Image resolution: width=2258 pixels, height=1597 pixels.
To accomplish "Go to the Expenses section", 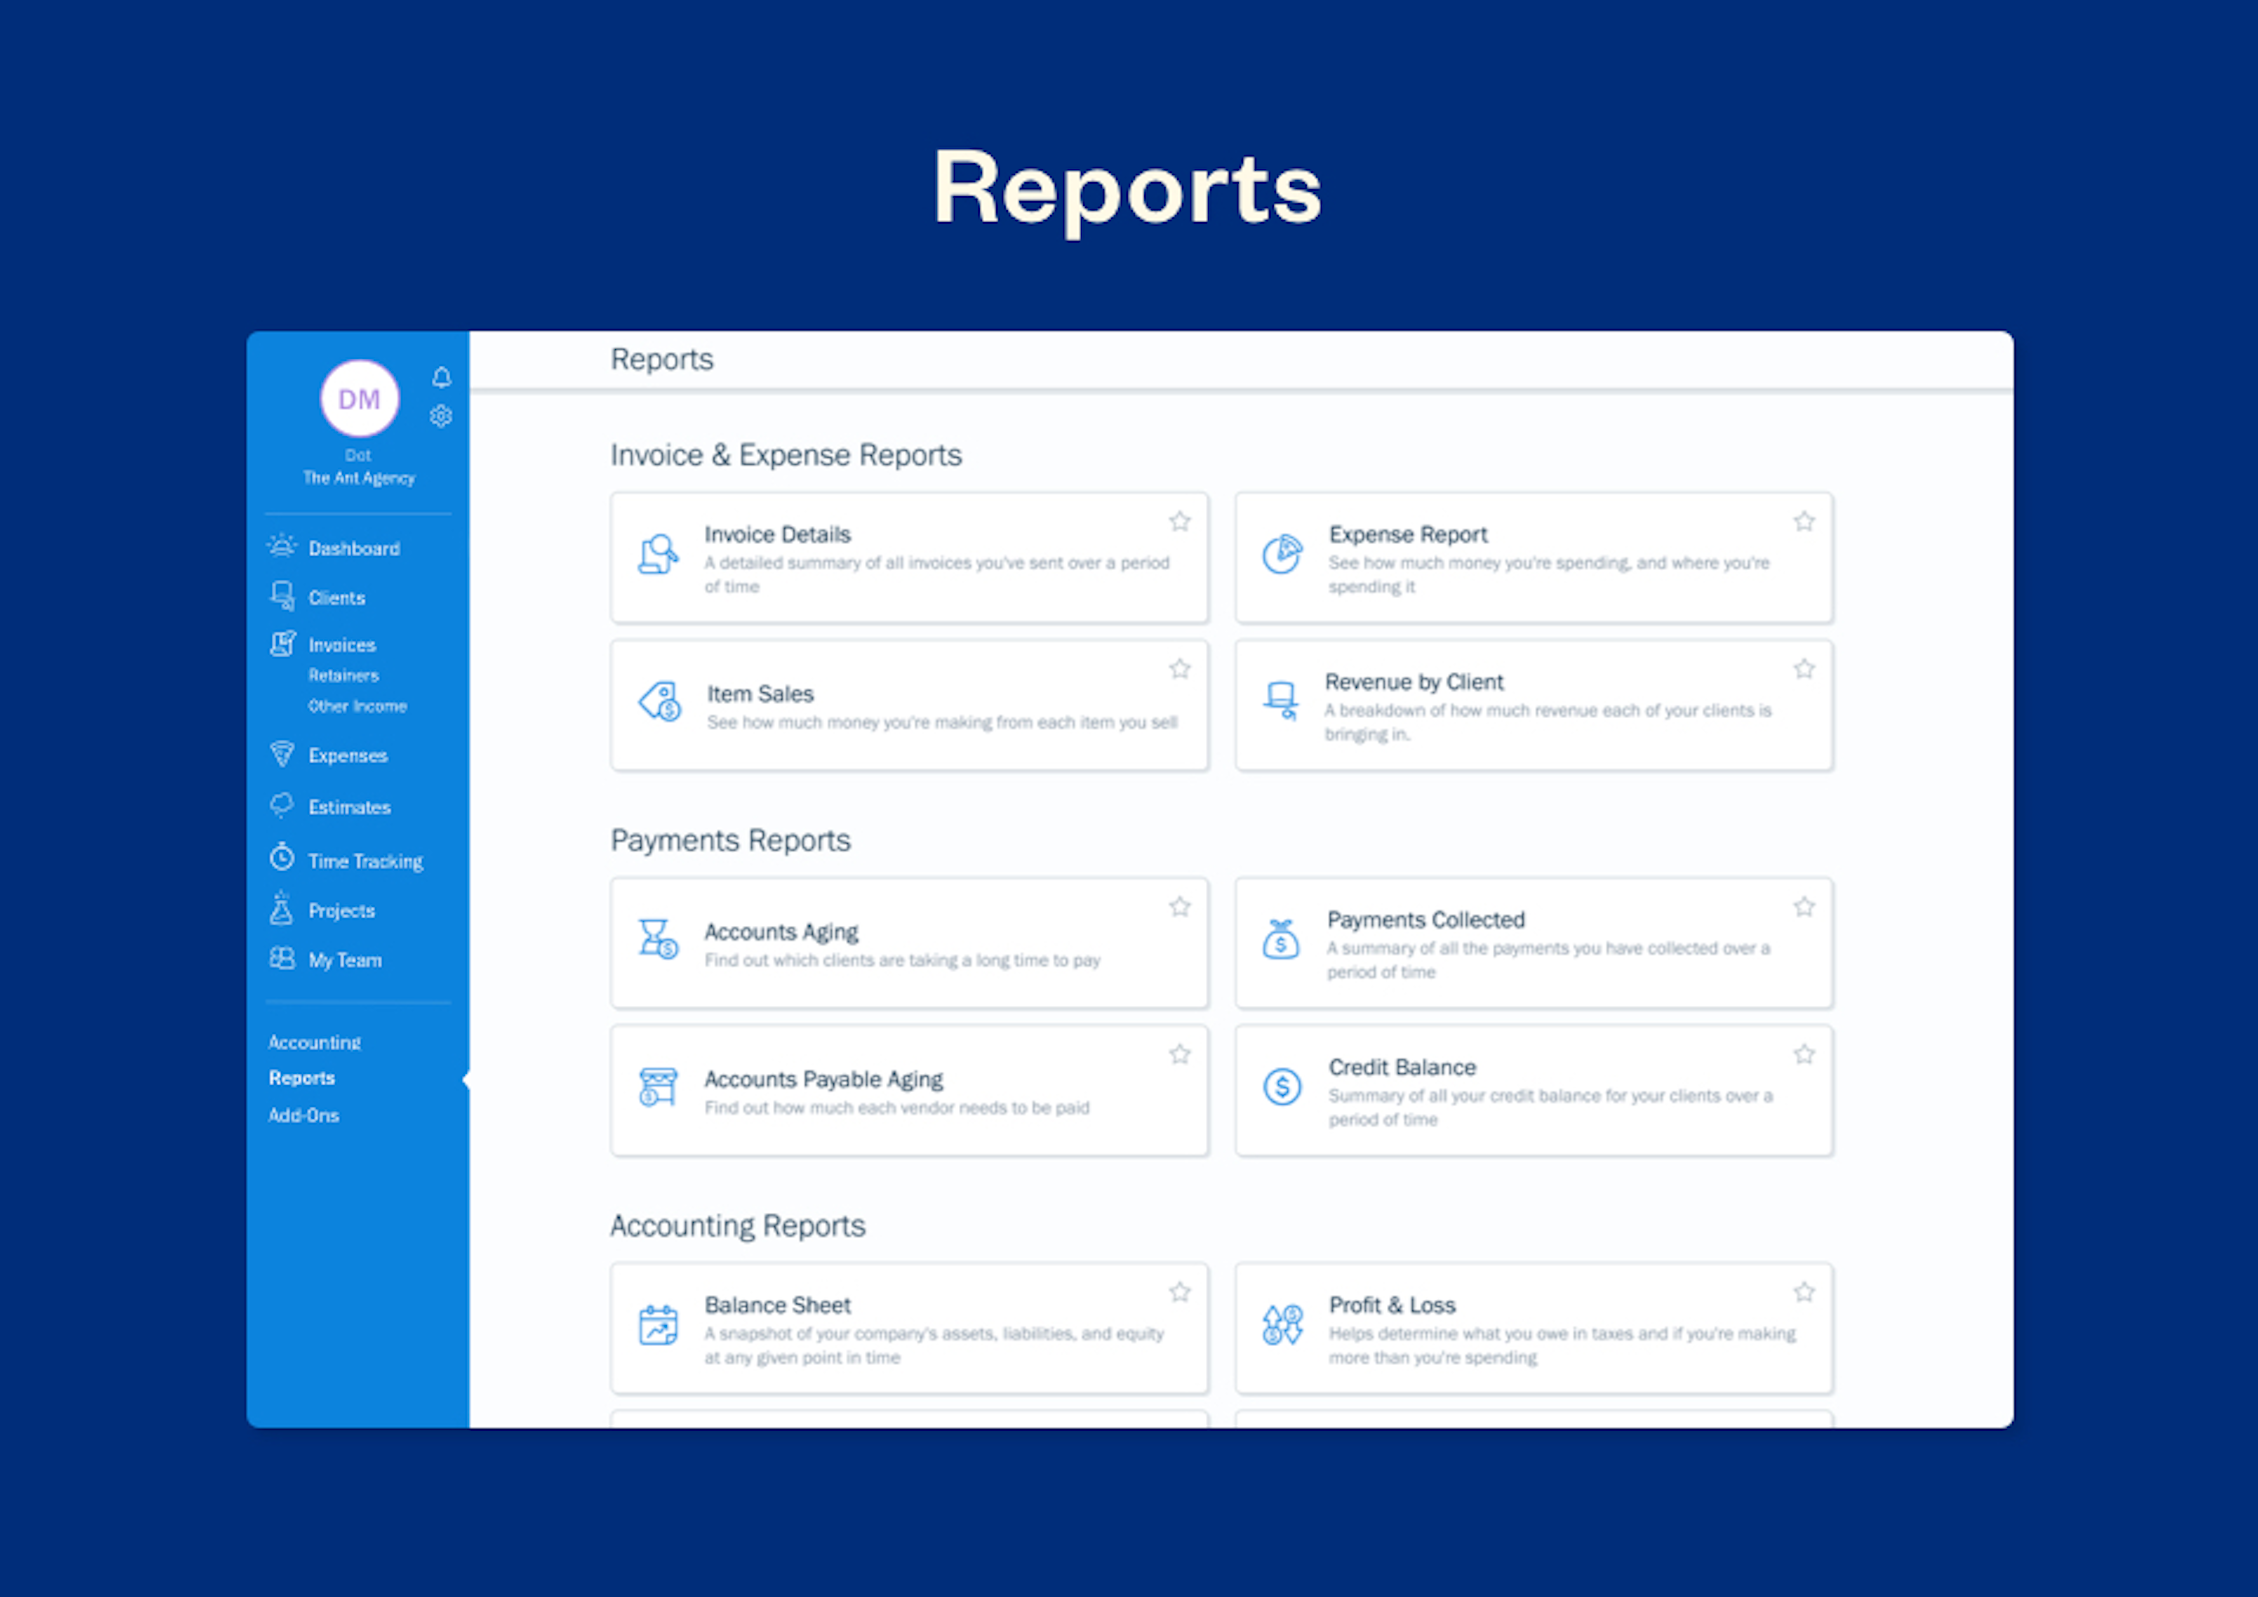I will point(347,755).
